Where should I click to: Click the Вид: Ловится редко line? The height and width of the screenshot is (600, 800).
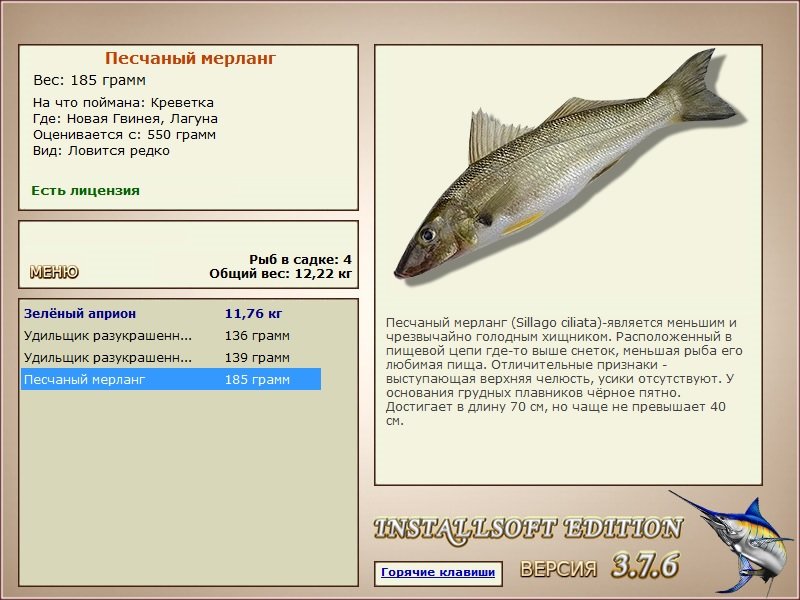tap(101, 151)
